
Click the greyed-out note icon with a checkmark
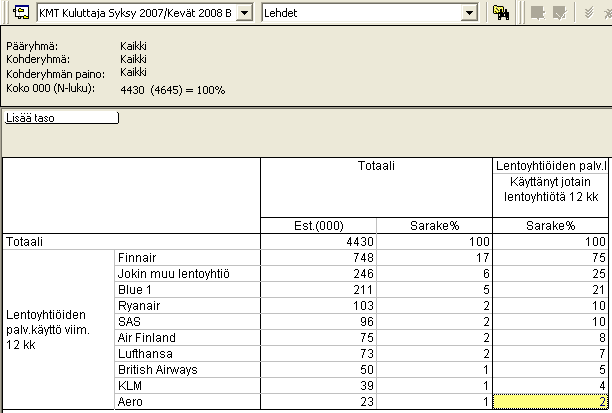(559, 13)
